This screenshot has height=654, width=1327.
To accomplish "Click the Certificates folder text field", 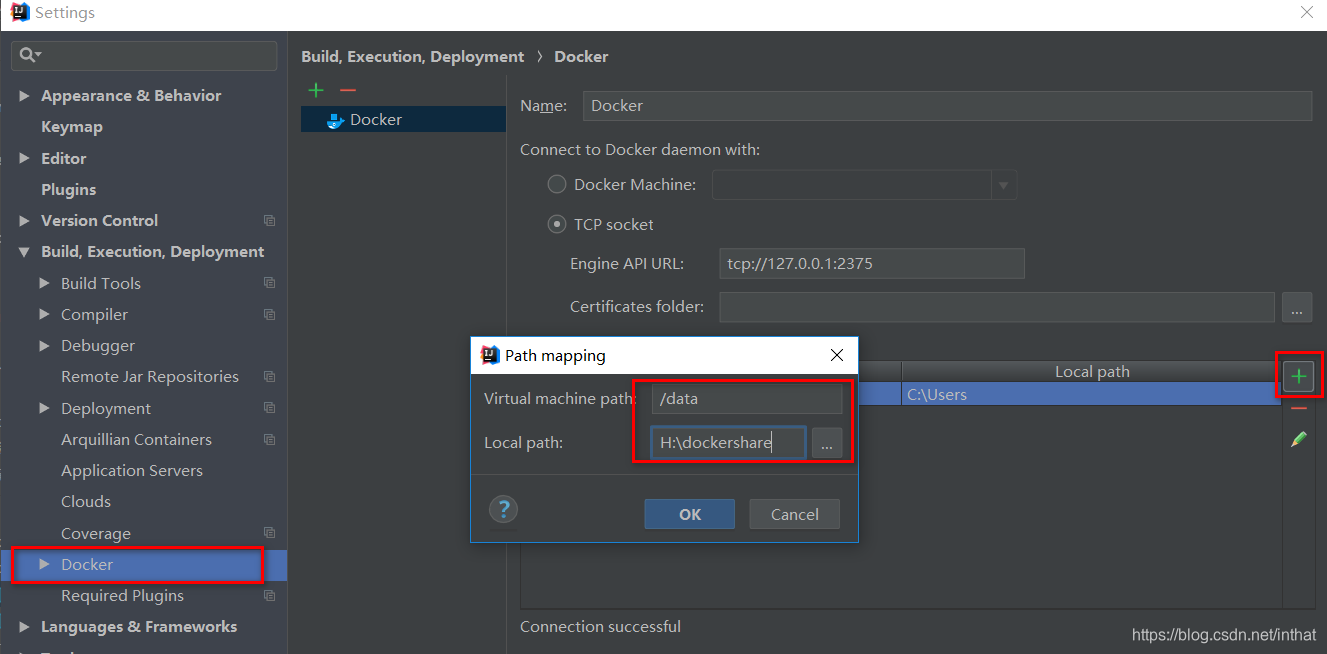I will (x=997, y=307).
